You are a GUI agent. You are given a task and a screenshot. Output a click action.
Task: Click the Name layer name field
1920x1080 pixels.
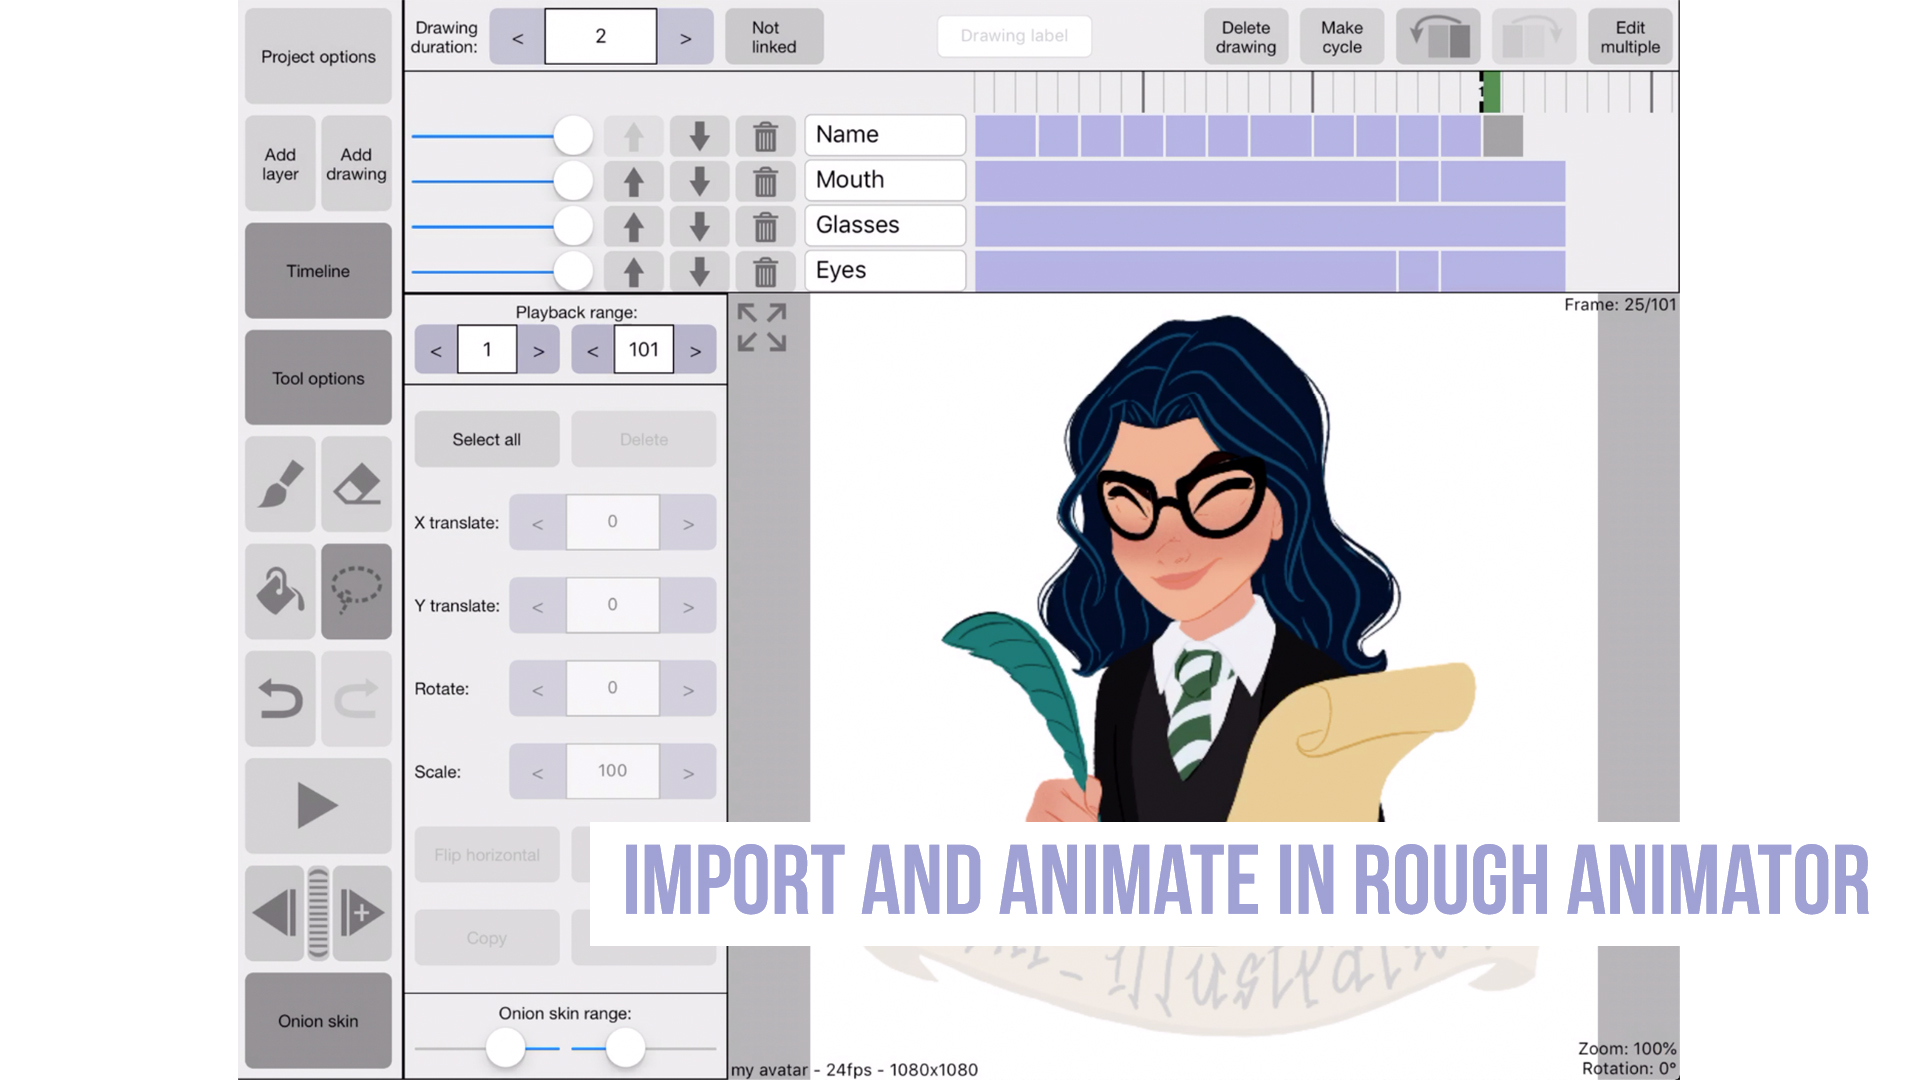(x=885, y=135)
